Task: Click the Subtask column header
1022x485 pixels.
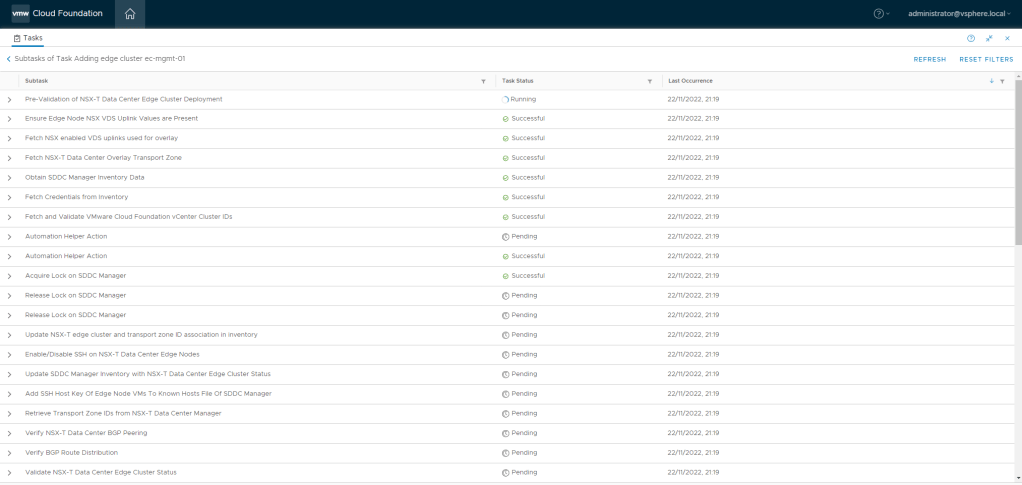Action: [x=37, y=81]
